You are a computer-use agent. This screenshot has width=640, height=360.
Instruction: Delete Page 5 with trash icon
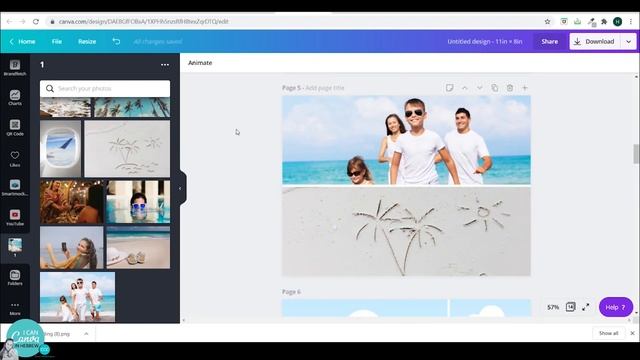coord(510,88)
